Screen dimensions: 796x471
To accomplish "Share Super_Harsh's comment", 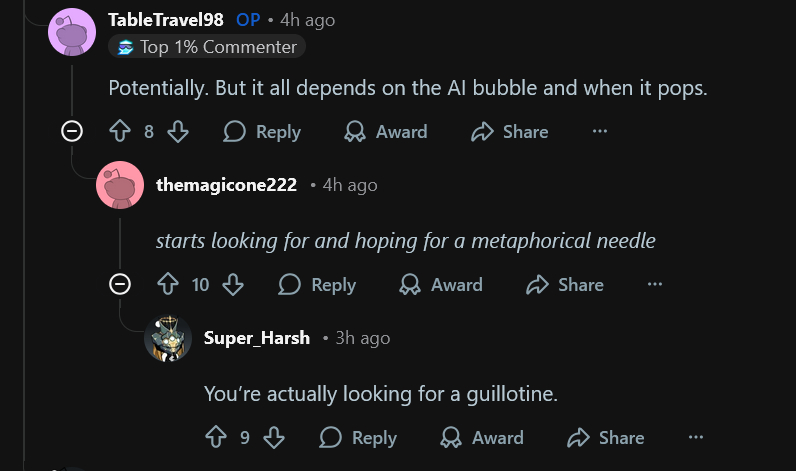I will [606, 438].
